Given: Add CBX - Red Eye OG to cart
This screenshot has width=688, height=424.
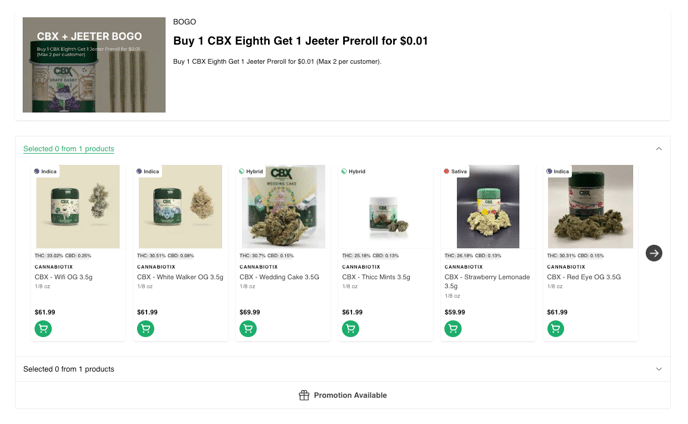Looking at the screenshot, I should (556, 328).
